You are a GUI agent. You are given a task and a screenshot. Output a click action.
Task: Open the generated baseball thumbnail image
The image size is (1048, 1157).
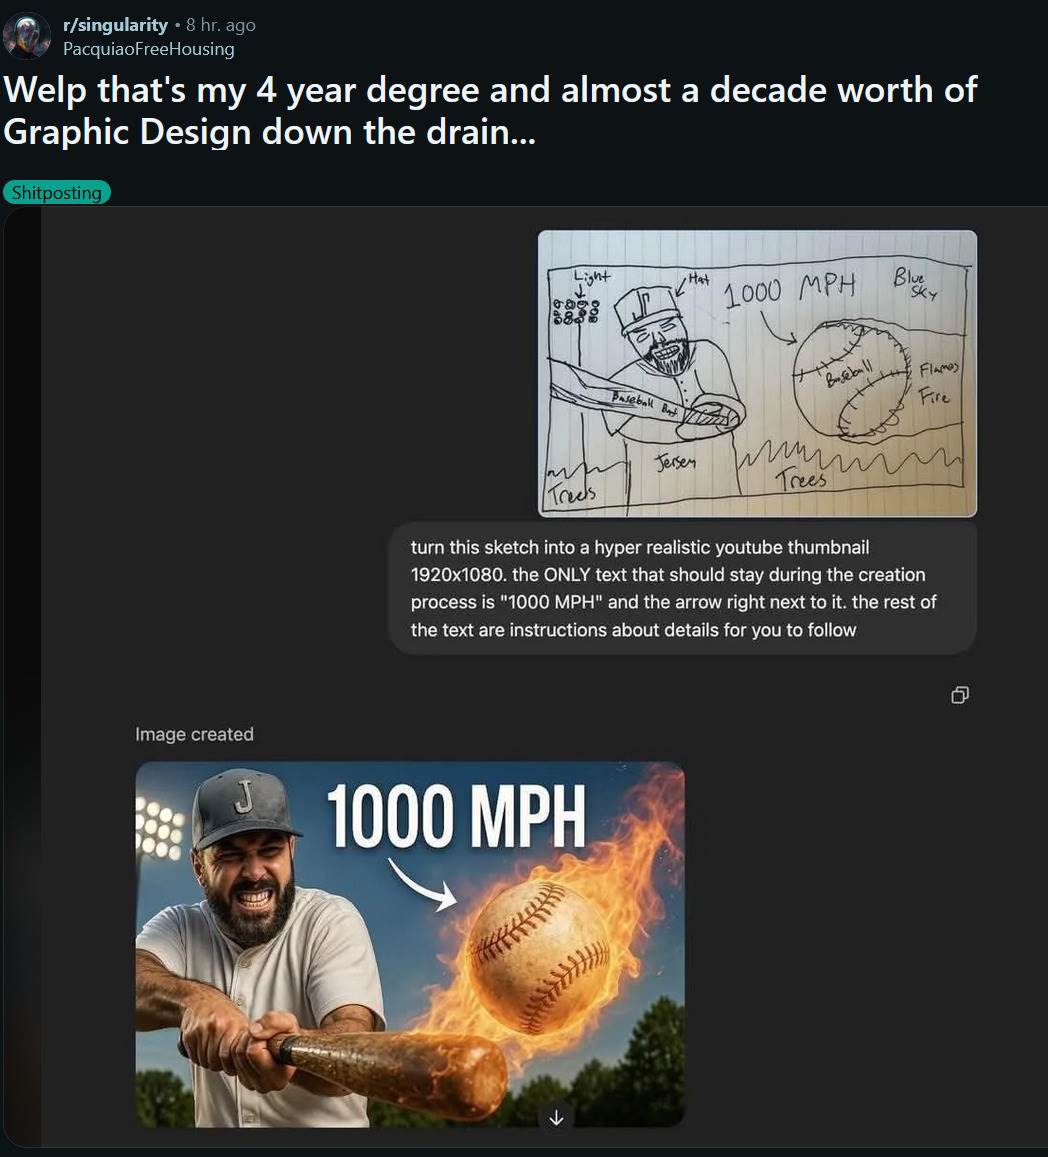point(410,944)
